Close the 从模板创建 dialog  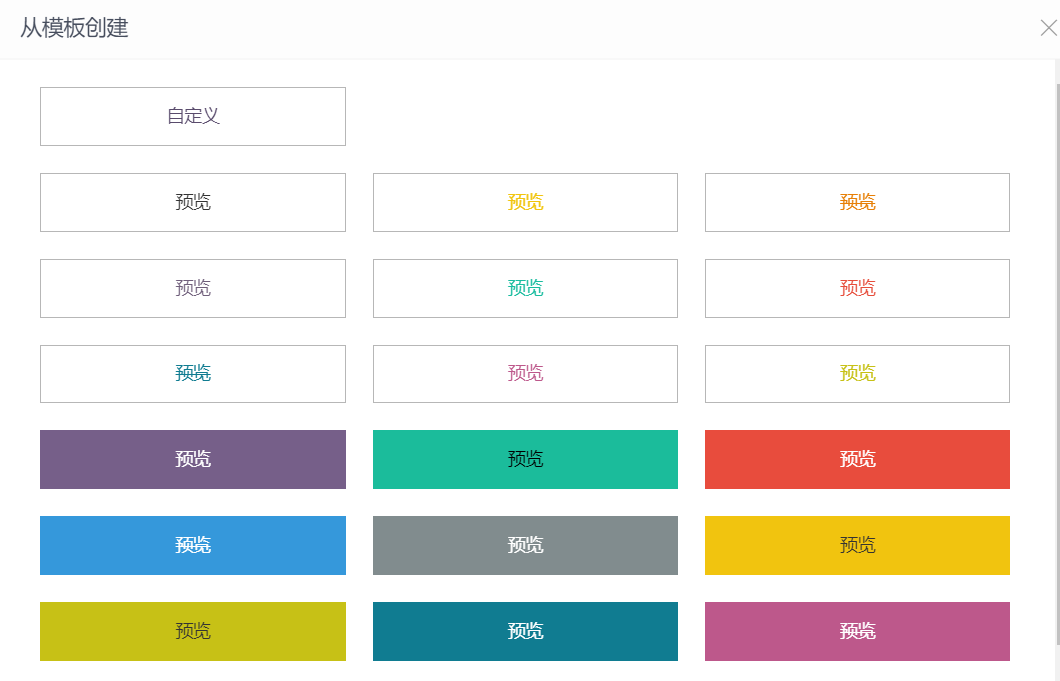click(1048, 28)
